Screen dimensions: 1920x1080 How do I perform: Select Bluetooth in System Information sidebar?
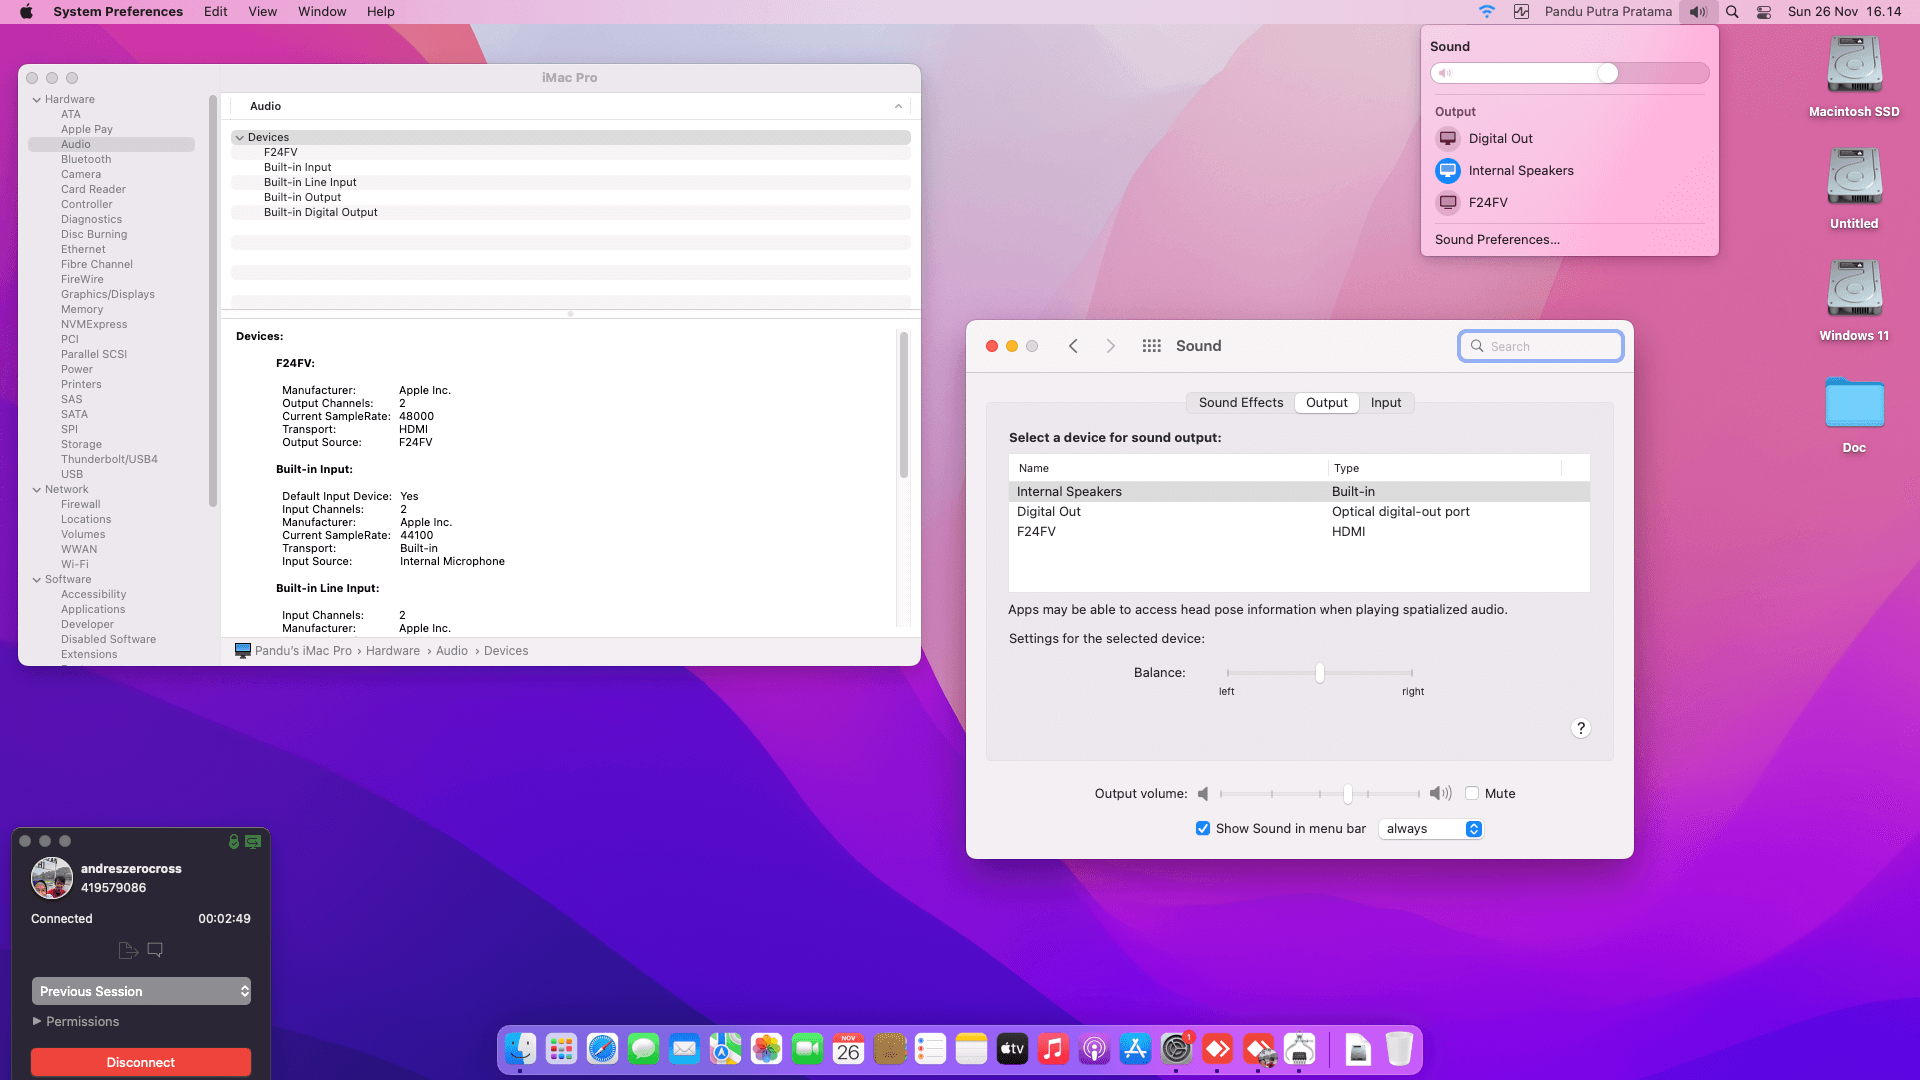tap(86, 160)
